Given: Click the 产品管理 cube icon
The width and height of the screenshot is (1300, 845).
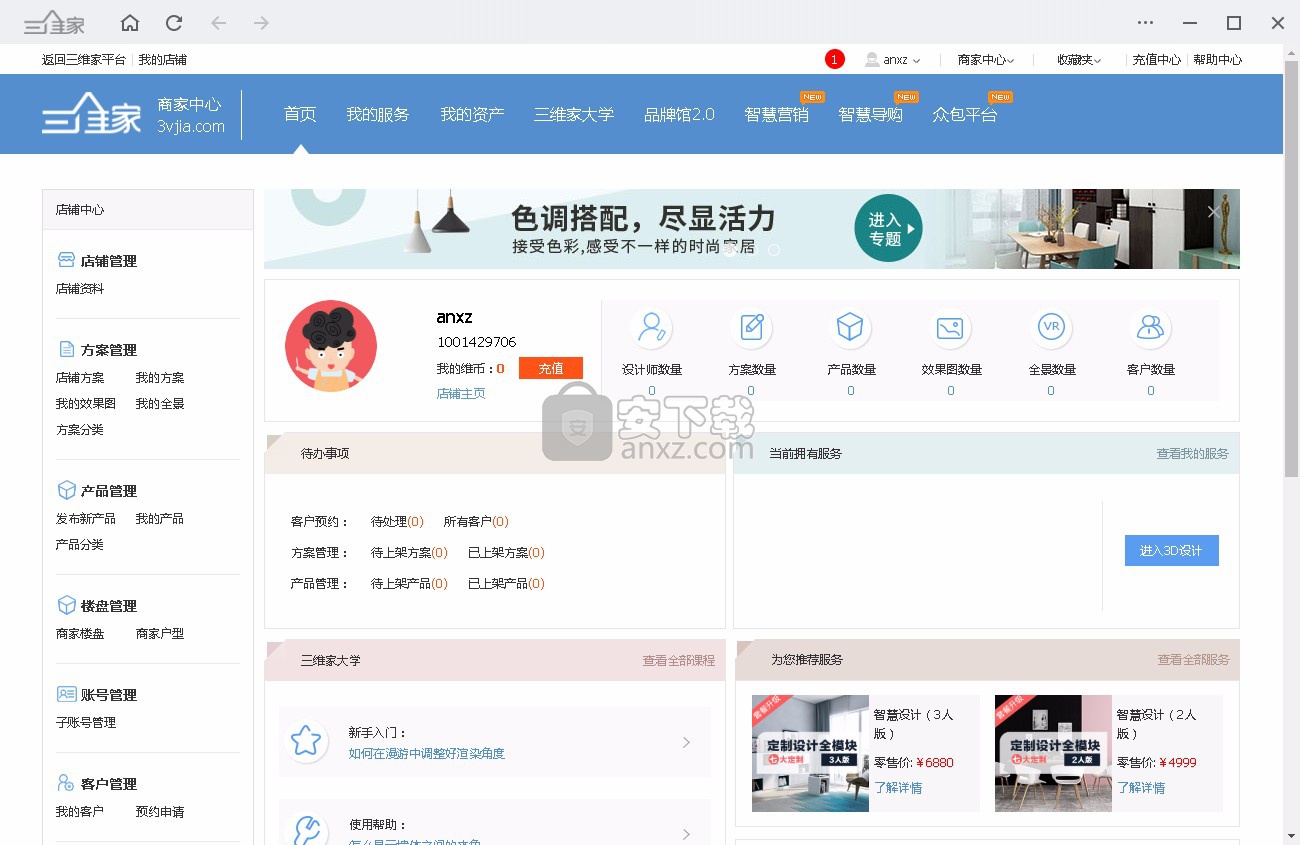Looking at the screenshot, I should coord(66,490).
